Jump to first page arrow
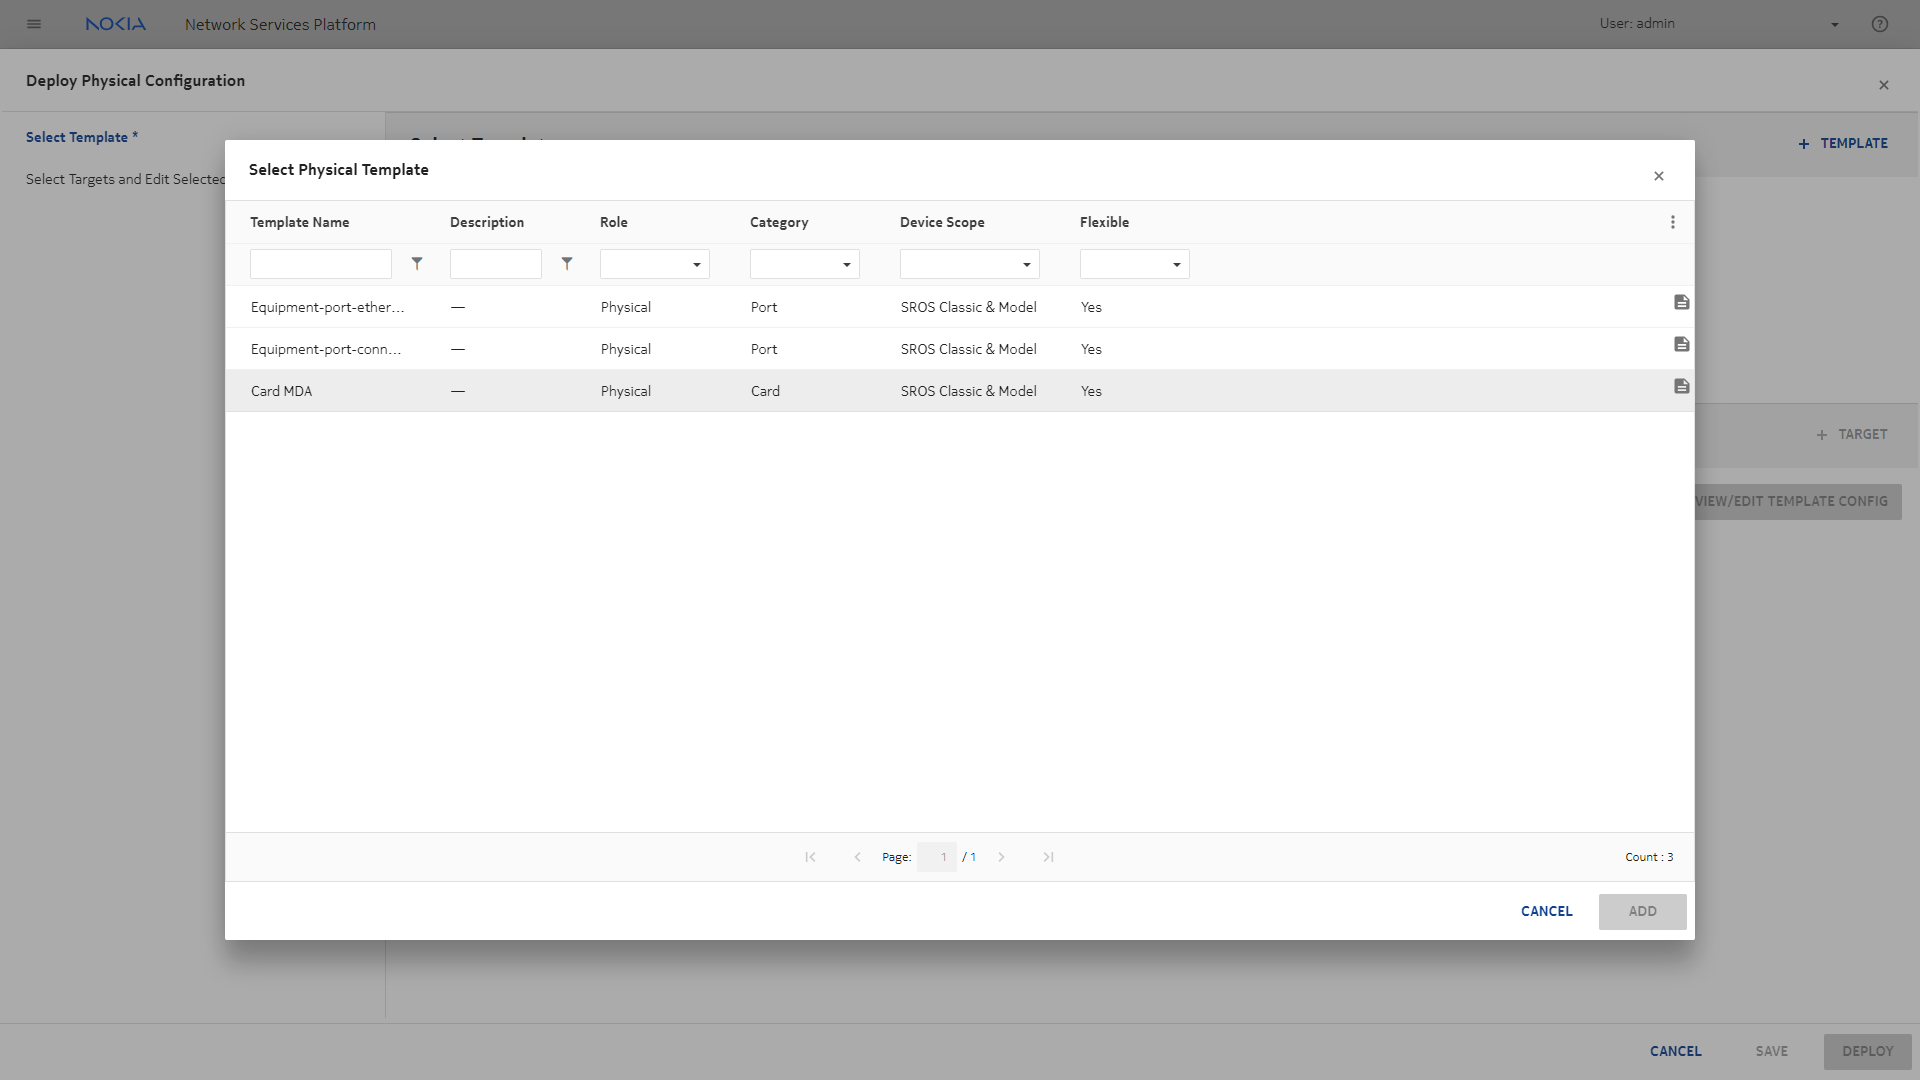 (810, 857)
